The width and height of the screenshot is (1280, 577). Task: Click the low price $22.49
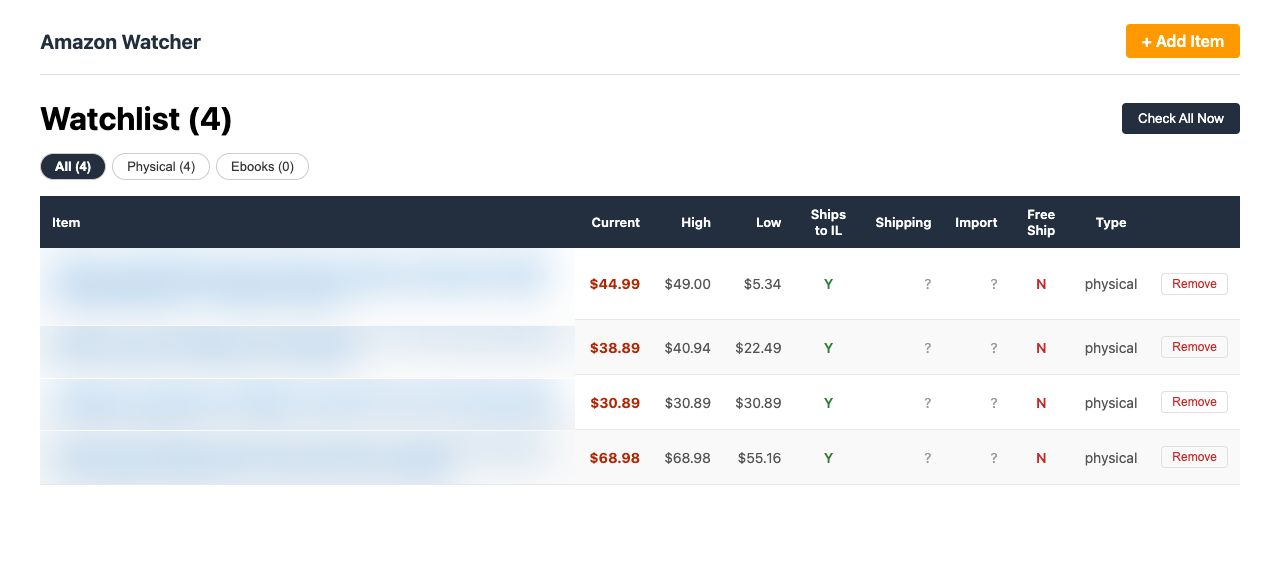click(x=758, y=348)
